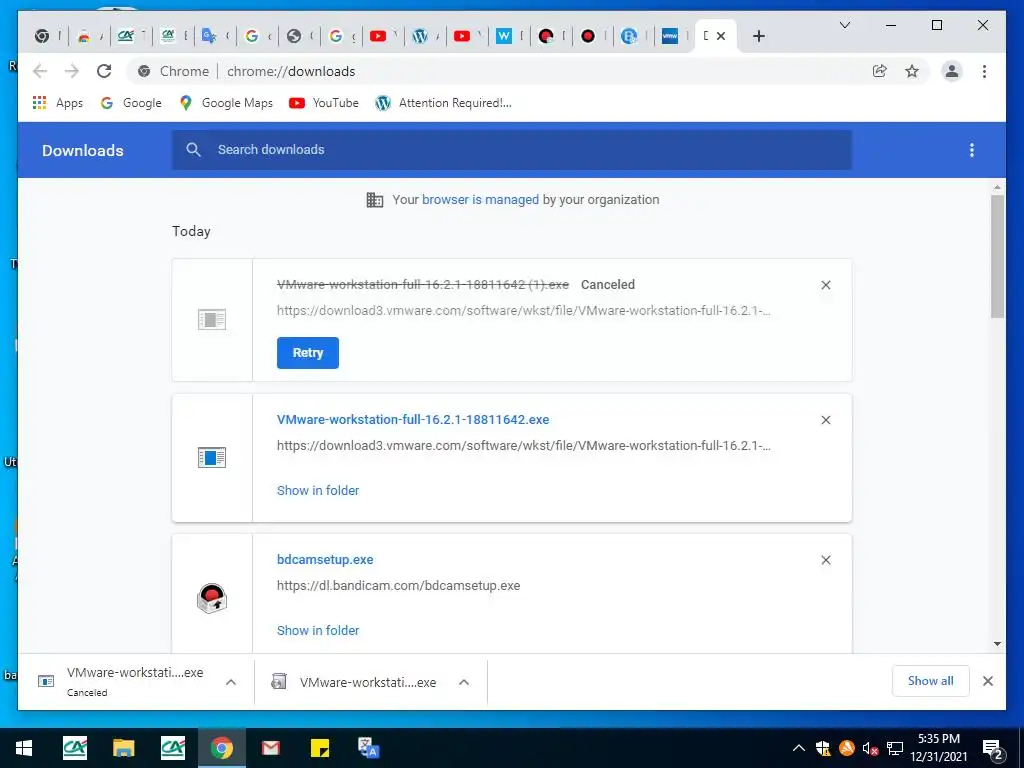Open the Downloads page three-dot menu
Viewport: 1024px width, 768px height.
pyautogui.click(x=972, y=150)
